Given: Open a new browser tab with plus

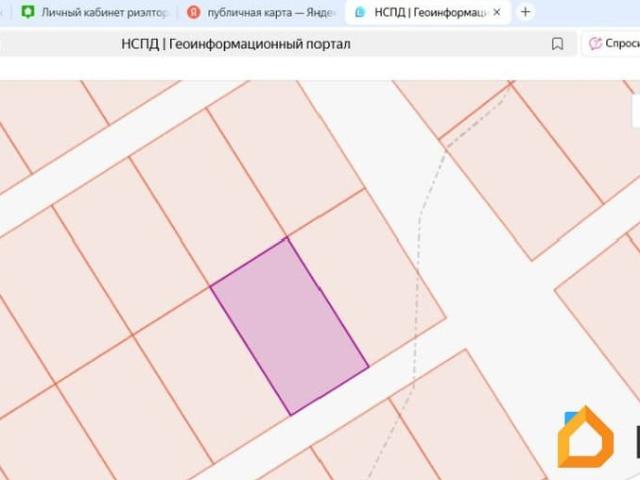Looking at the screenshot, I should tap(525, 13).
